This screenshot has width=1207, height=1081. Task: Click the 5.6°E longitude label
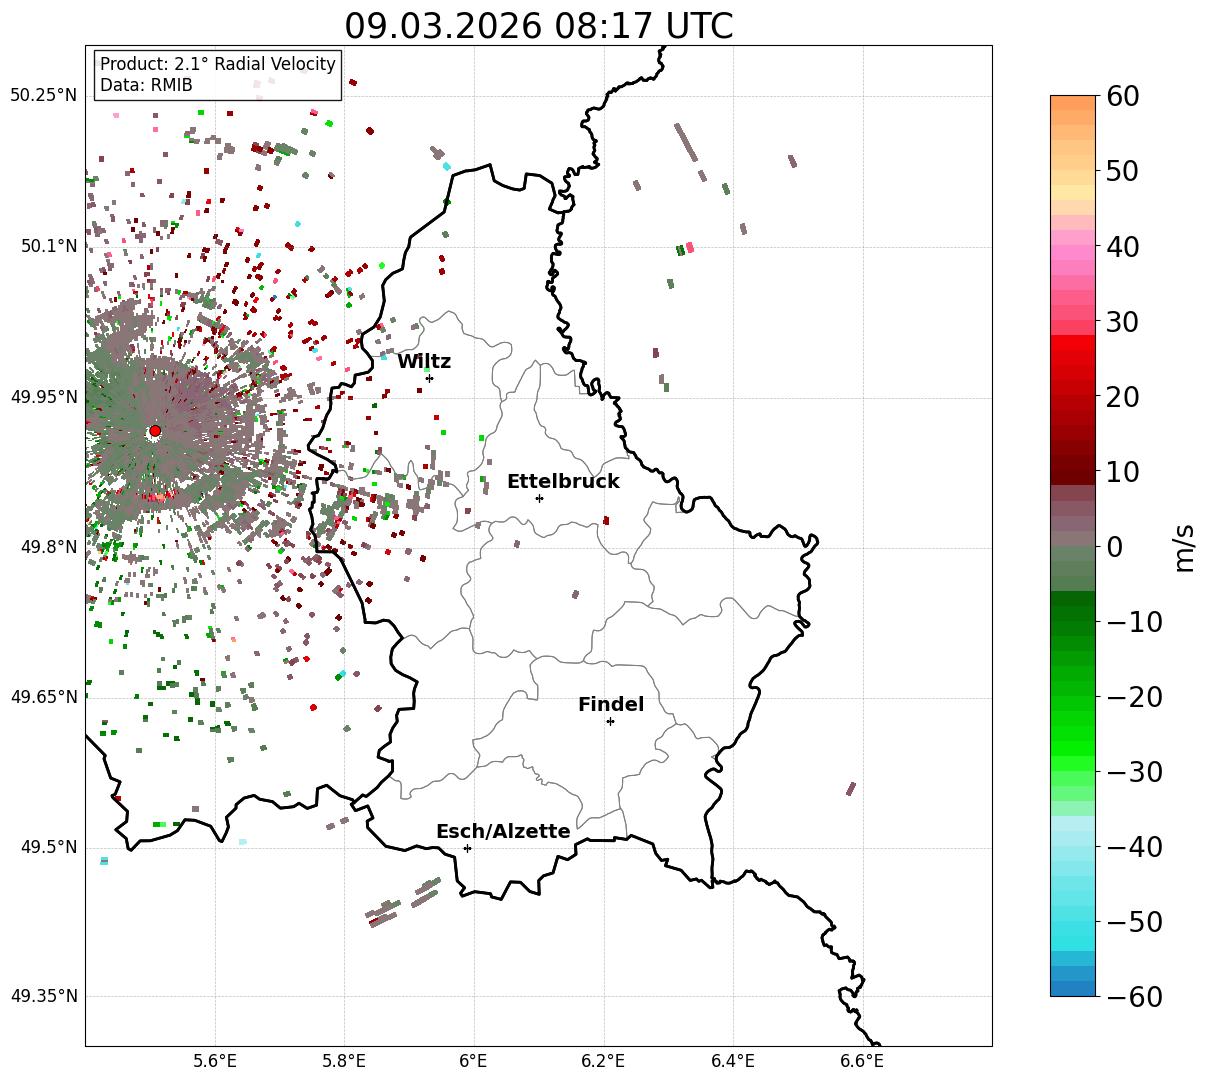pos(215,1061)
